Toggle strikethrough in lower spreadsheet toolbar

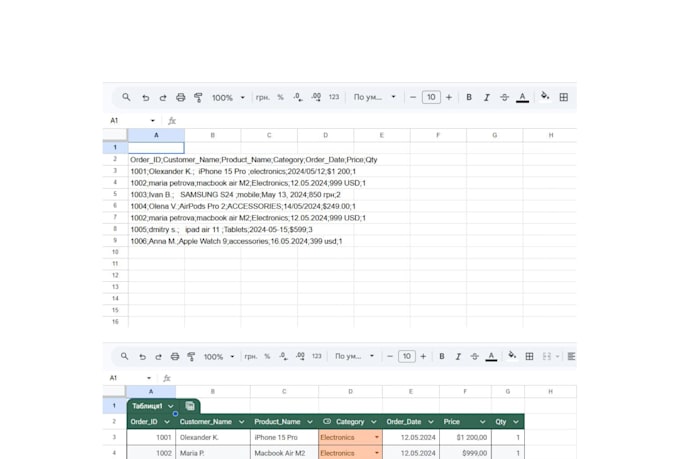[474, 357]
